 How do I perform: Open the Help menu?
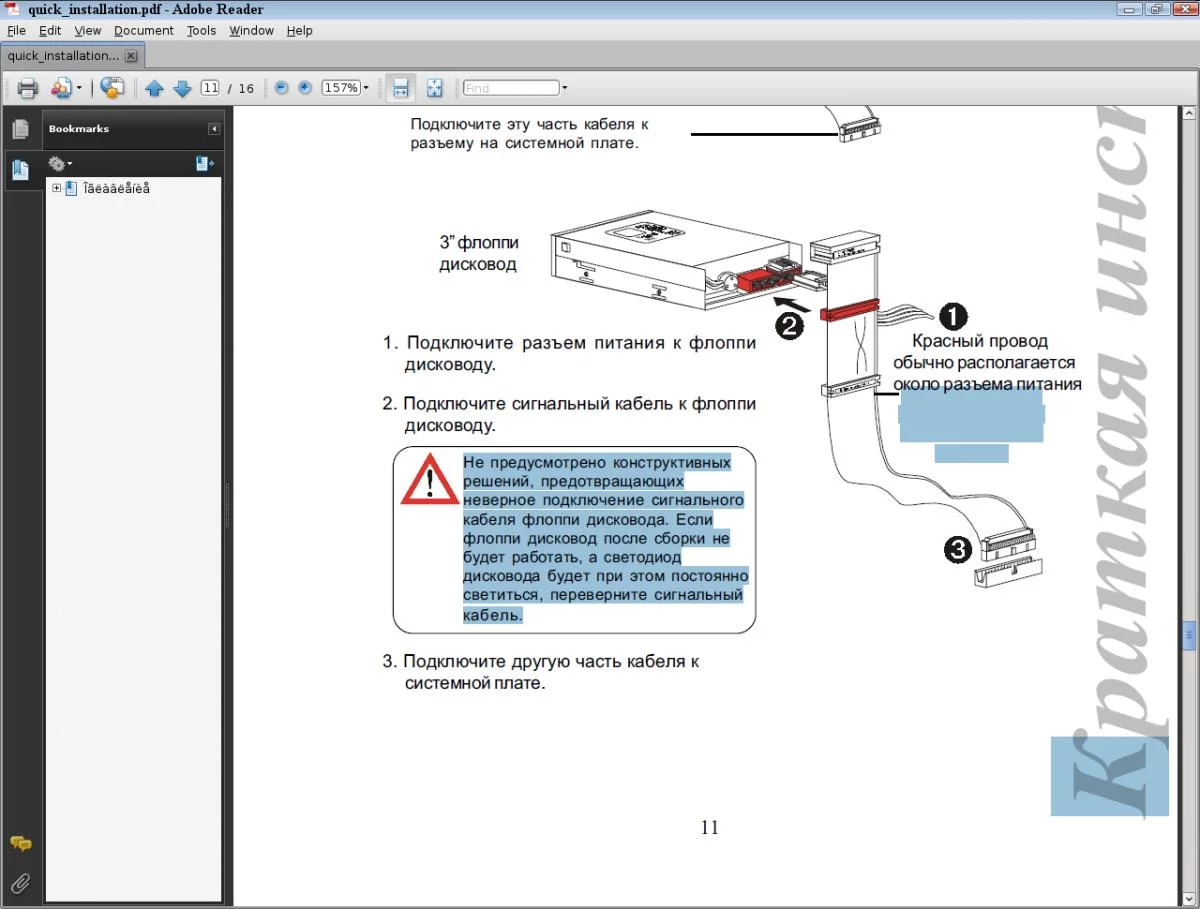(x=300, y=31)
